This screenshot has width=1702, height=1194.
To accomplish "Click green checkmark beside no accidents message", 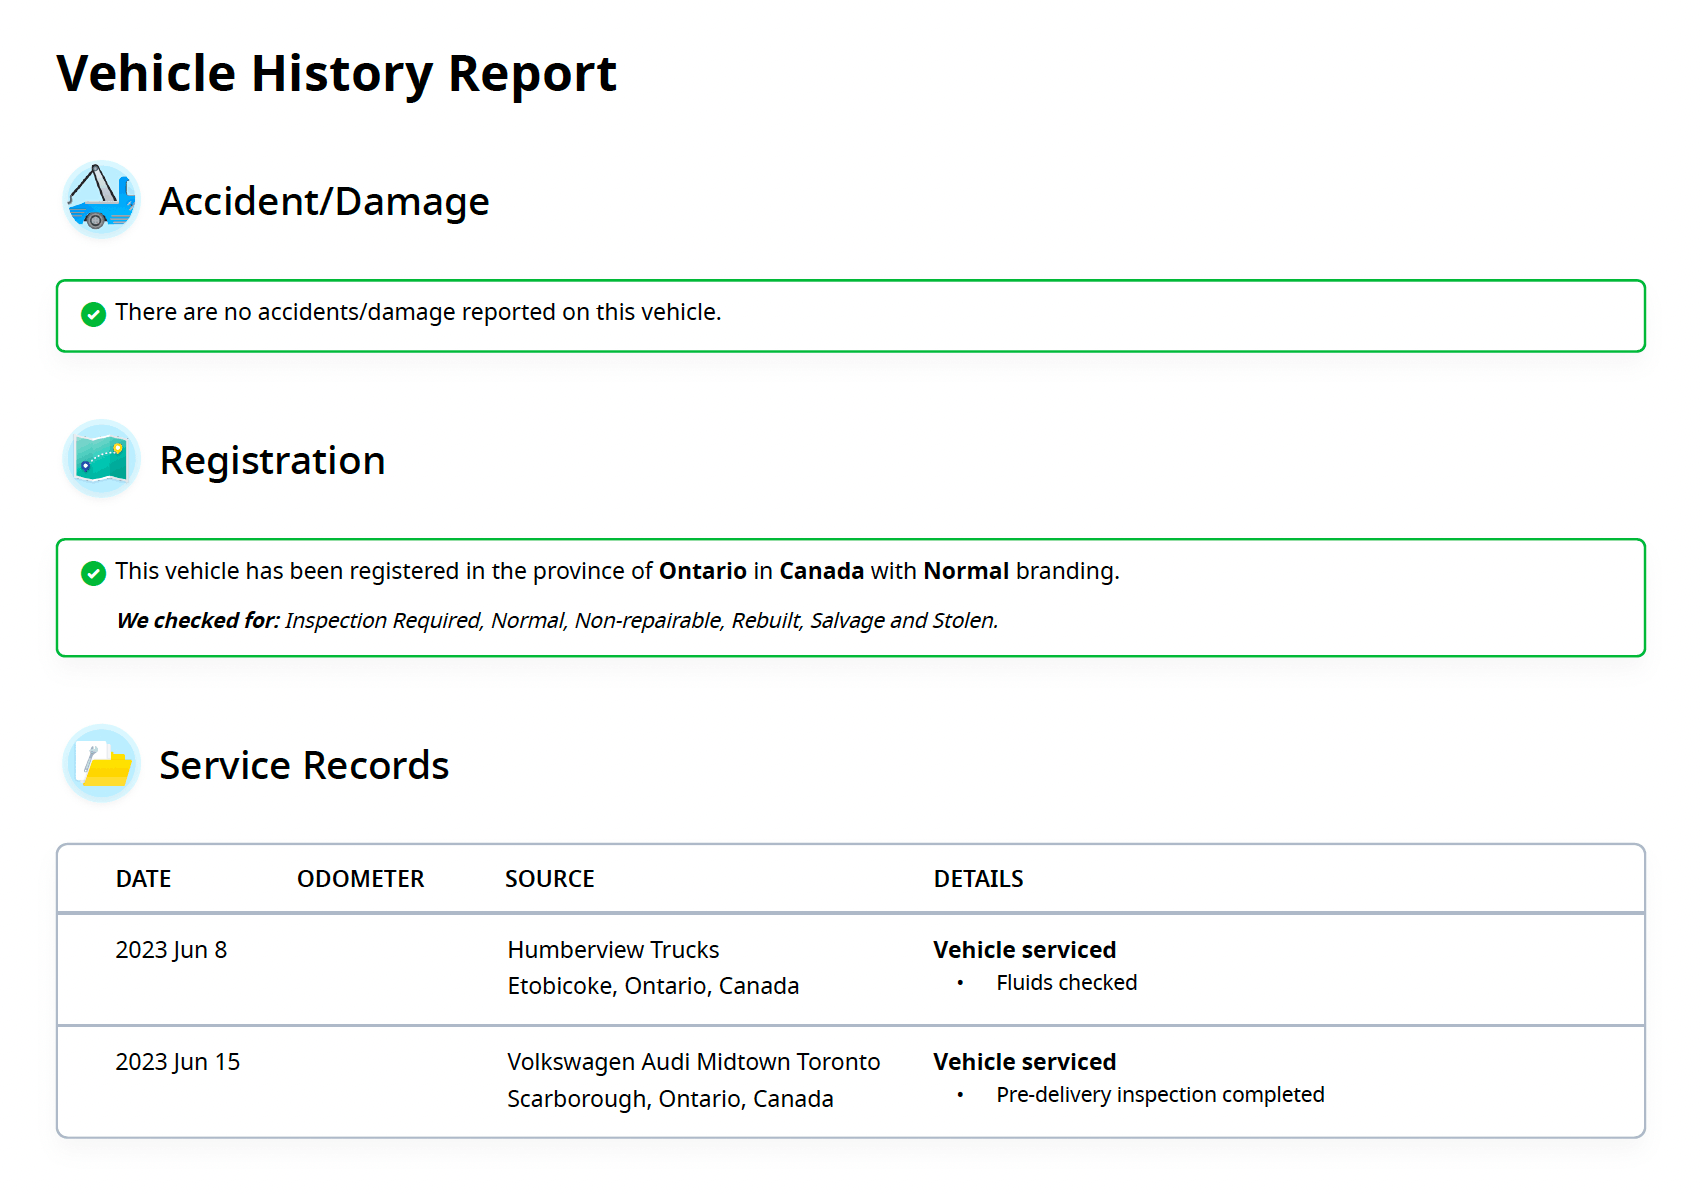I will tap(93, 314).
